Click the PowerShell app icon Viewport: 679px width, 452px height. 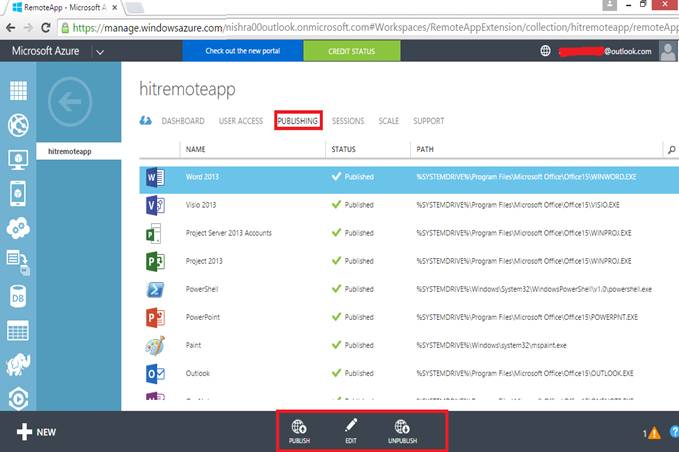point(155,289)
